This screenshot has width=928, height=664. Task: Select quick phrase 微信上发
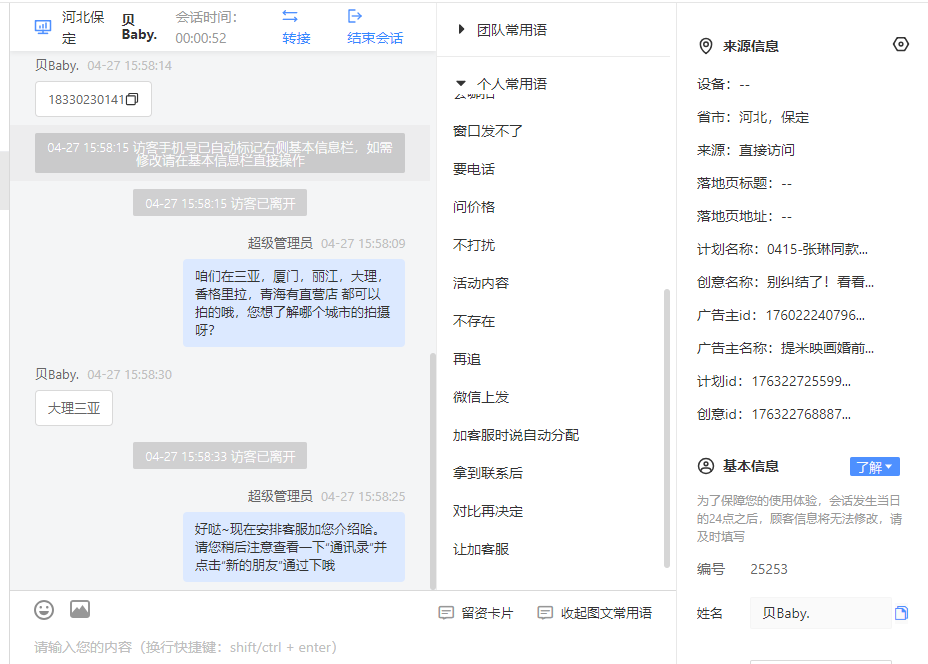(x=481, y=397)
